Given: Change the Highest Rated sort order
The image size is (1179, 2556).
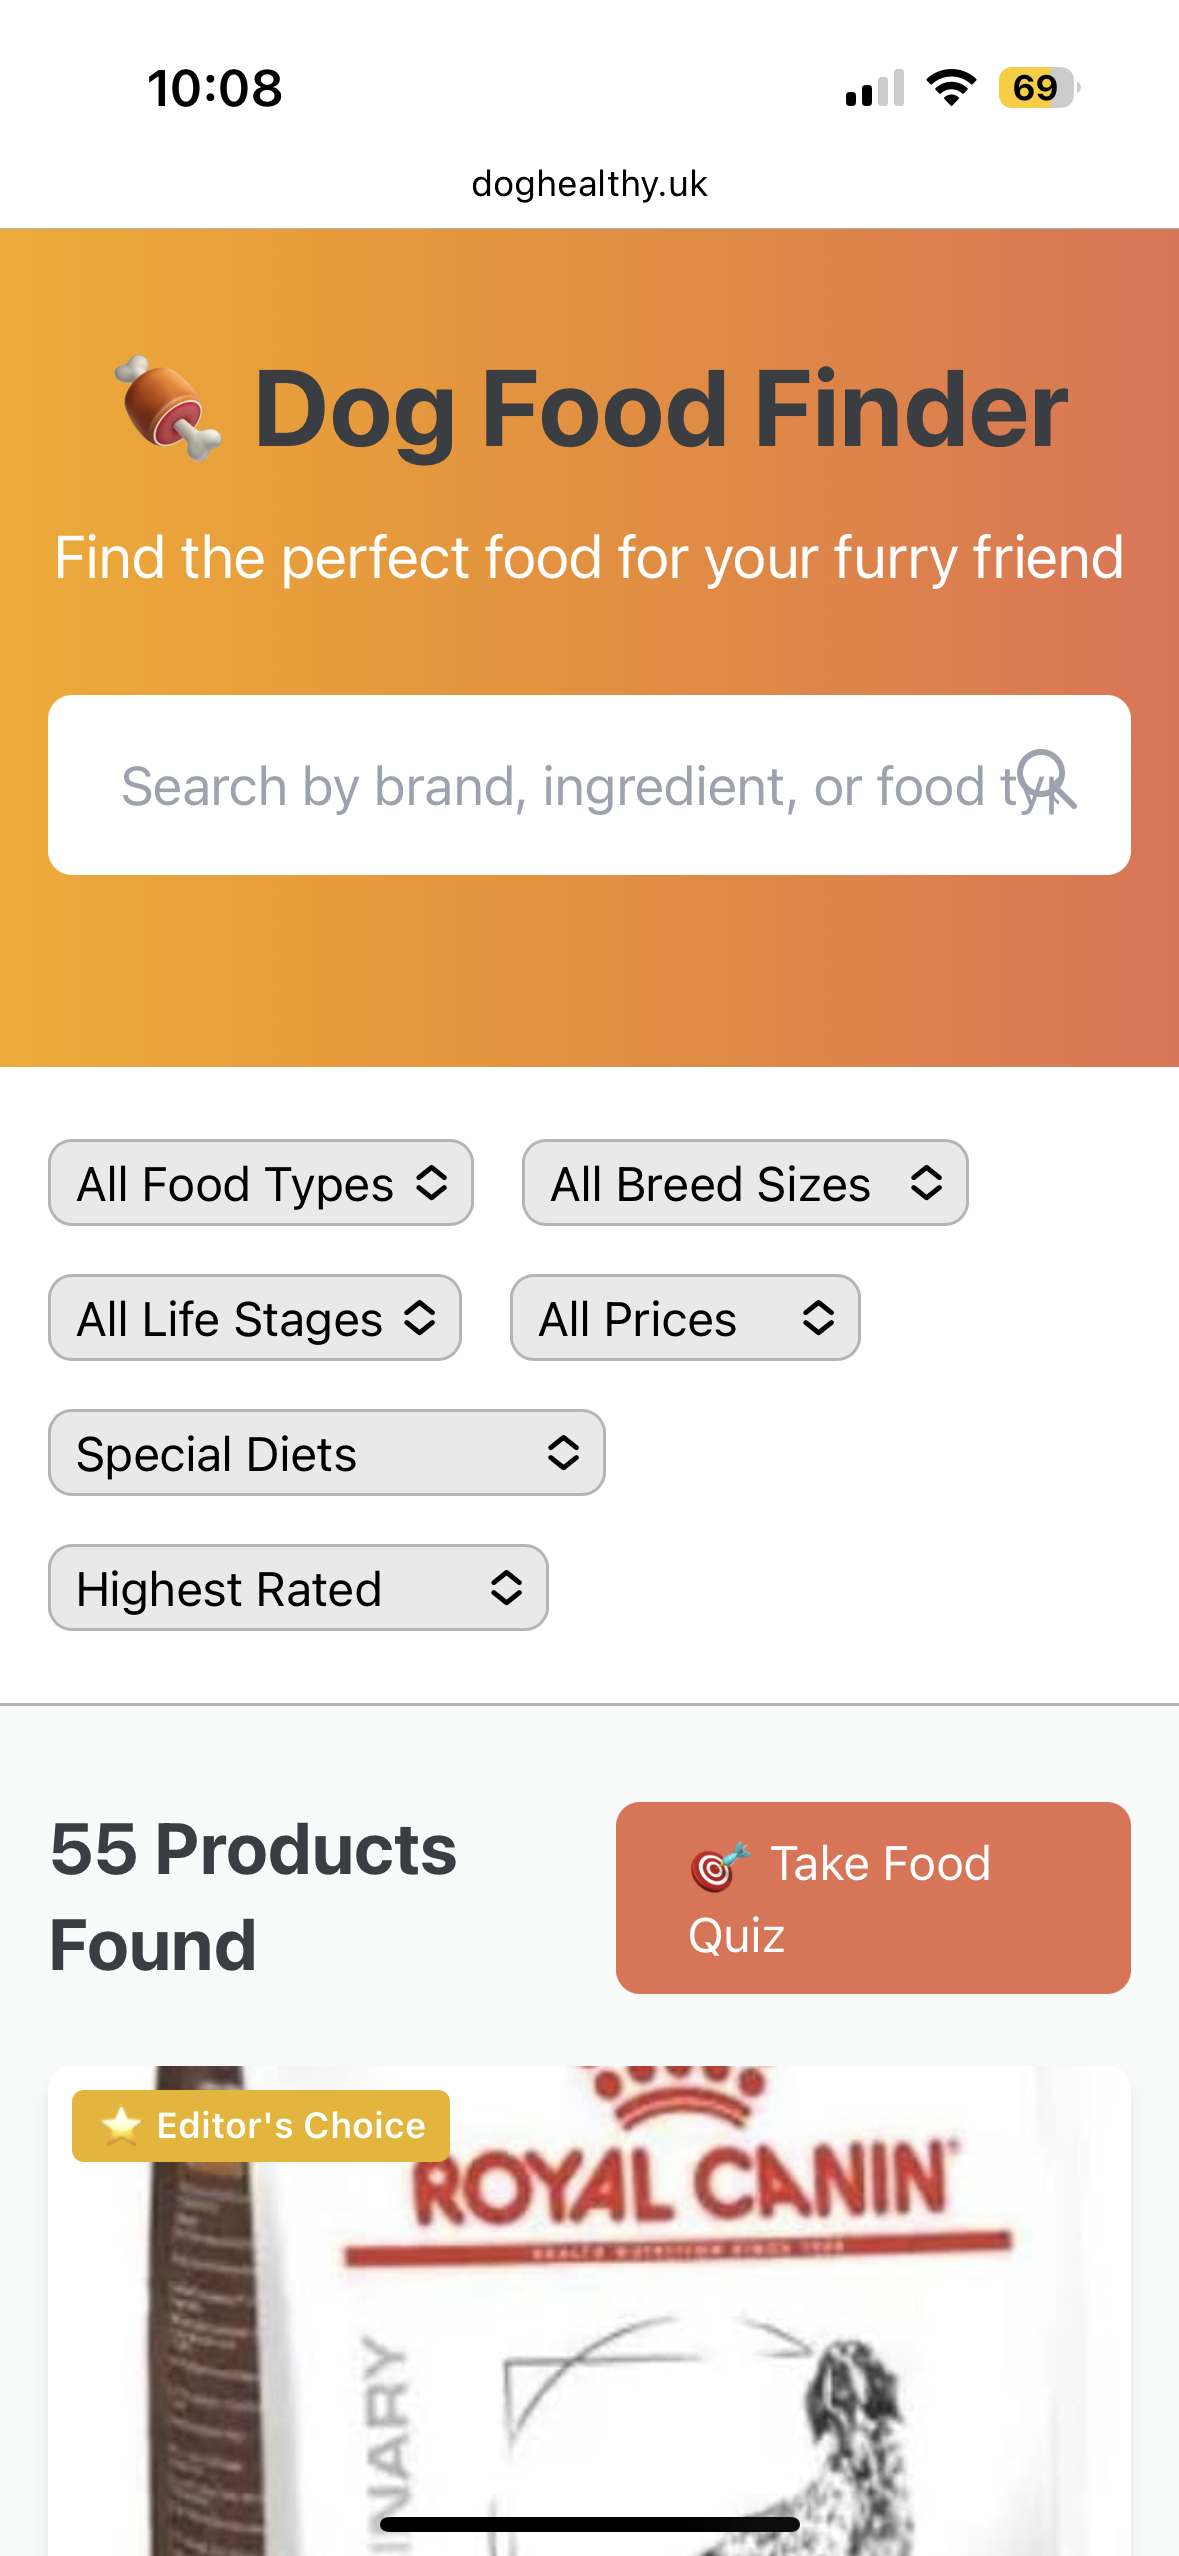Looking at the screenshot, I should click(x=298, y=1588).
